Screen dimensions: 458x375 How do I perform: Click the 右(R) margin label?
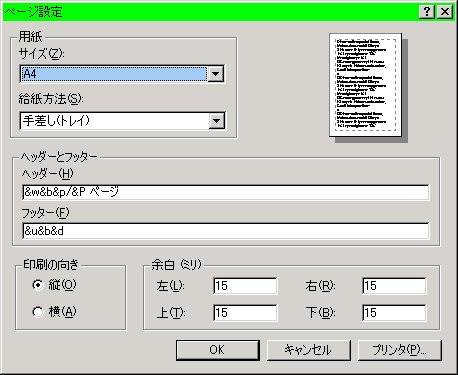pos(320,286)
